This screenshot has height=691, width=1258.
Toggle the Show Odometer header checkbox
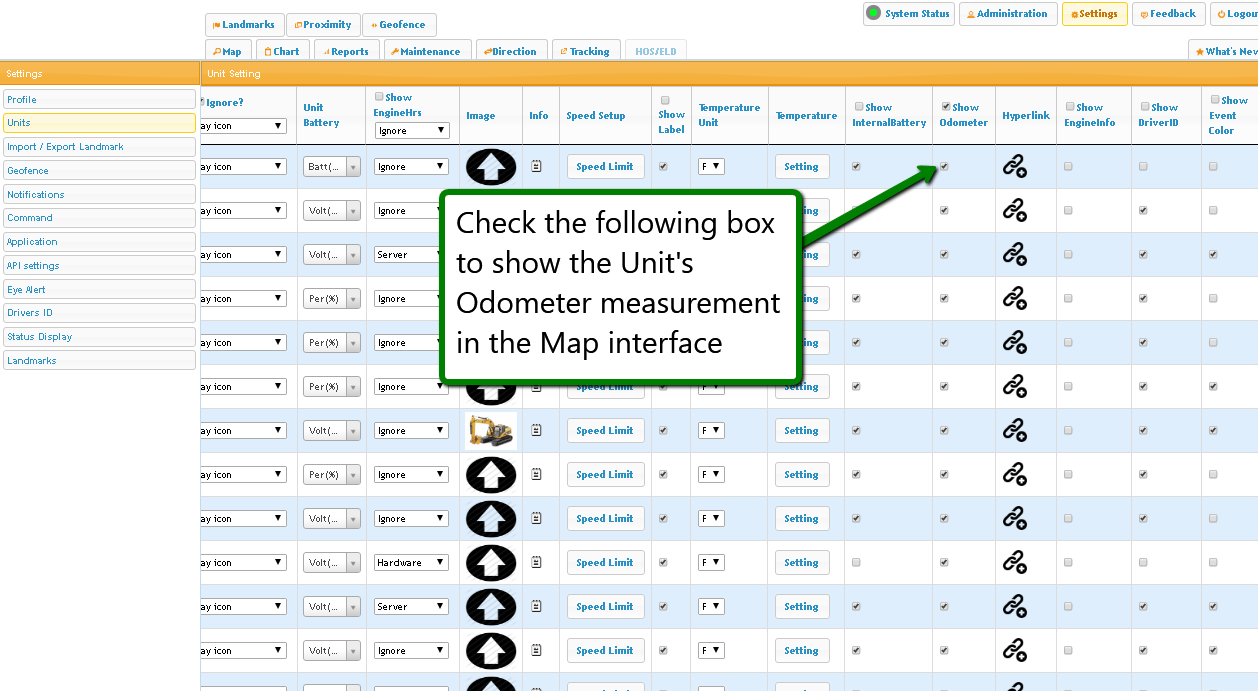[946, 107]
